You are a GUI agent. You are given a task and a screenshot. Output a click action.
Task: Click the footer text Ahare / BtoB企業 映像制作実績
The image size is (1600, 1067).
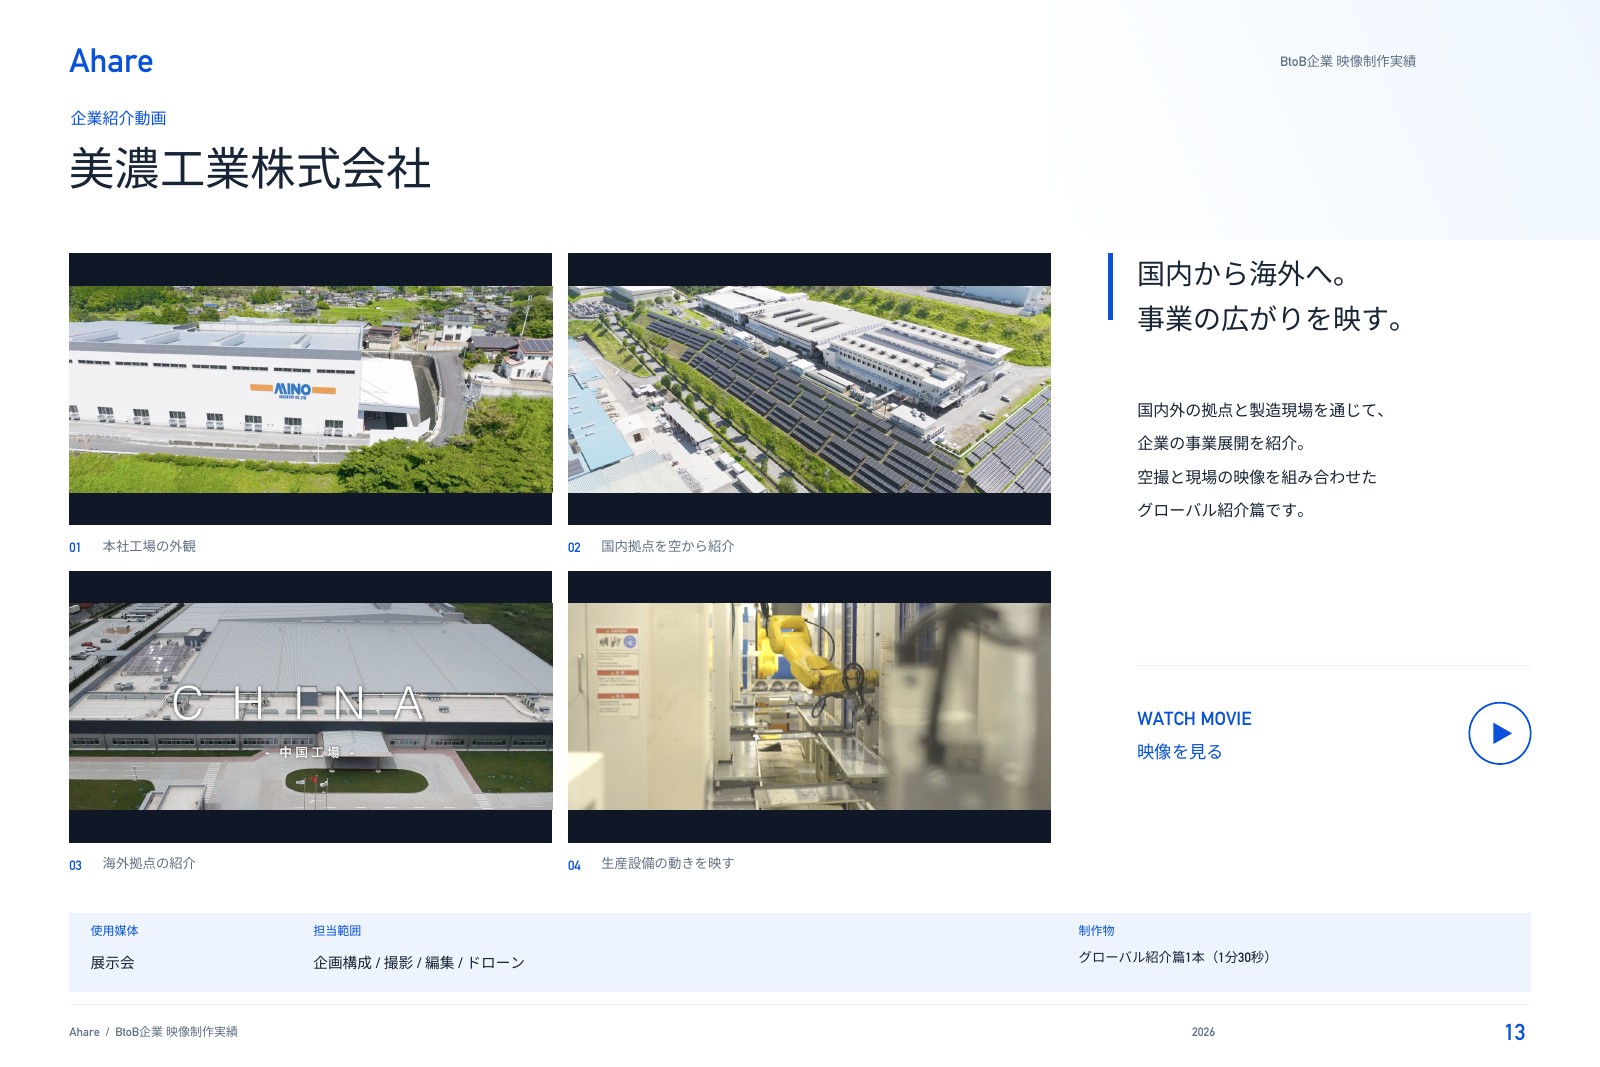click(153, 1032)
